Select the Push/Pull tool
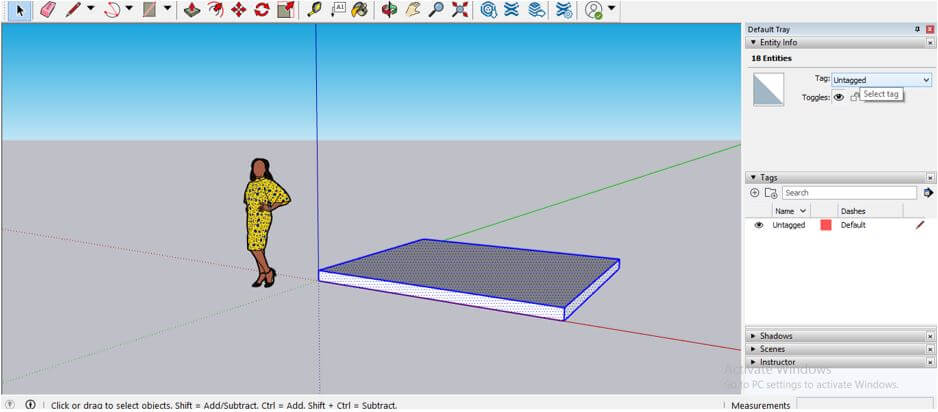Viewport: 938px width, 412px height. [x=192, y=10]
